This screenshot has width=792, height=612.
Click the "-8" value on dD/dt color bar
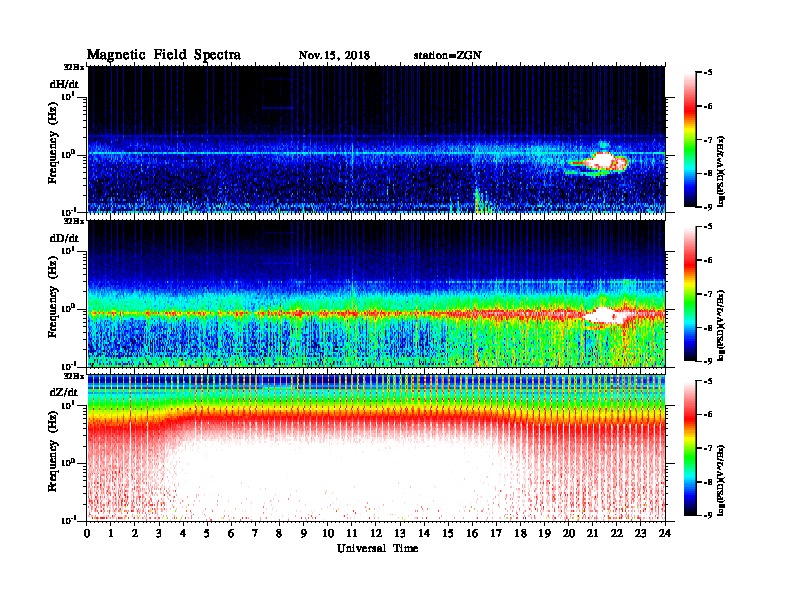pos(708,327)
